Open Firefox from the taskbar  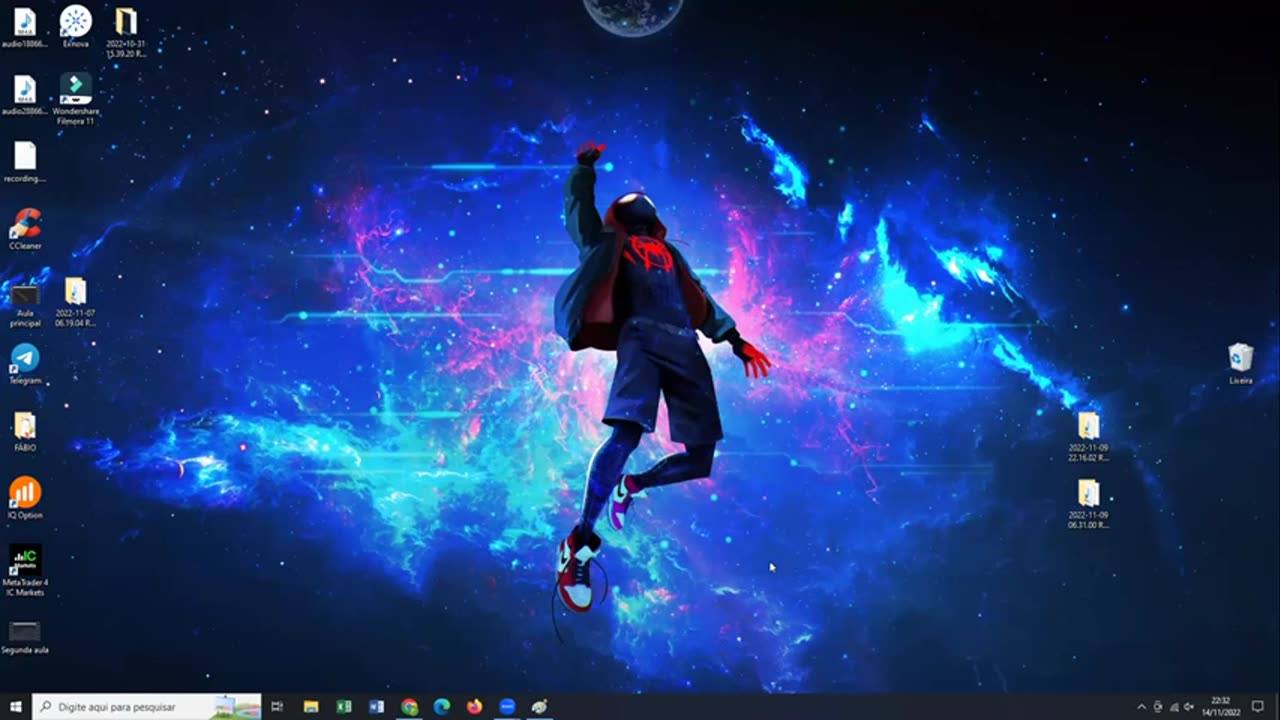[x=474, y=707]
